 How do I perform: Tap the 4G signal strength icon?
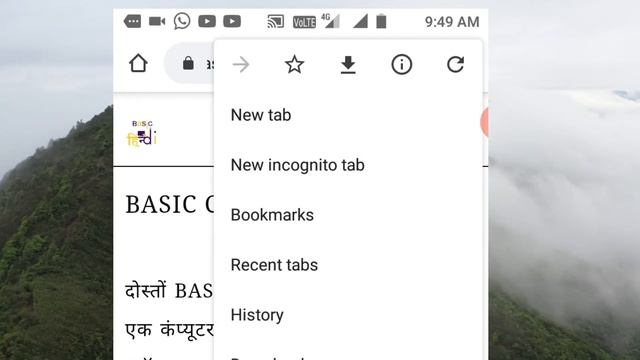click(x=331, y=21)
